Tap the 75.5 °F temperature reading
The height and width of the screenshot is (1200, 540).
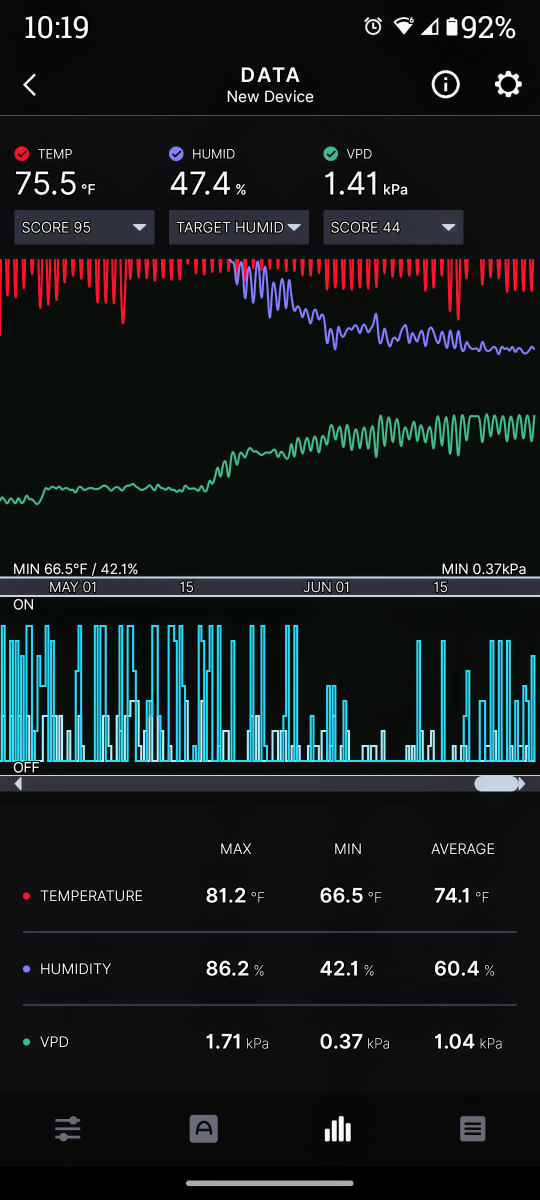(55, 185)
